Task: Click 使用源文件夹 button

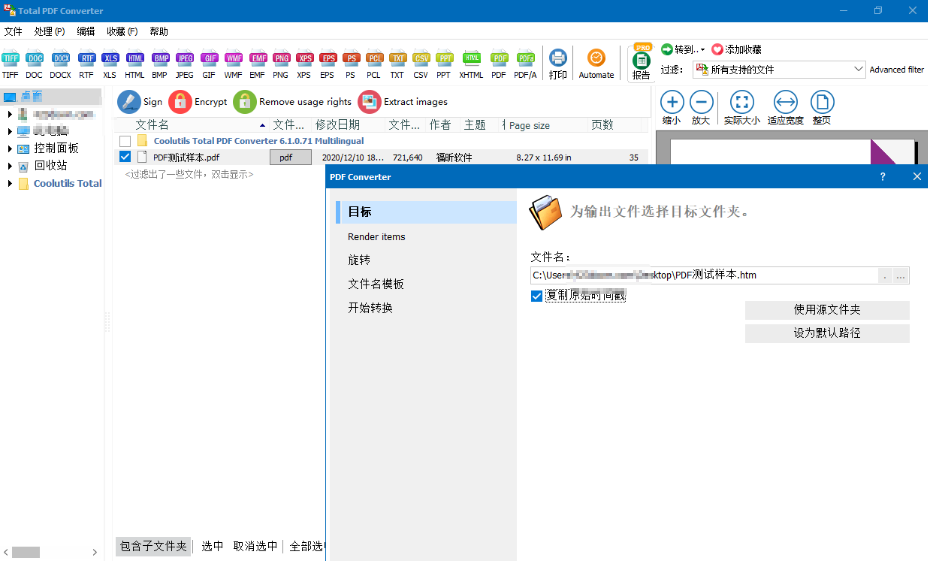Action: click(x=827, y=310)
